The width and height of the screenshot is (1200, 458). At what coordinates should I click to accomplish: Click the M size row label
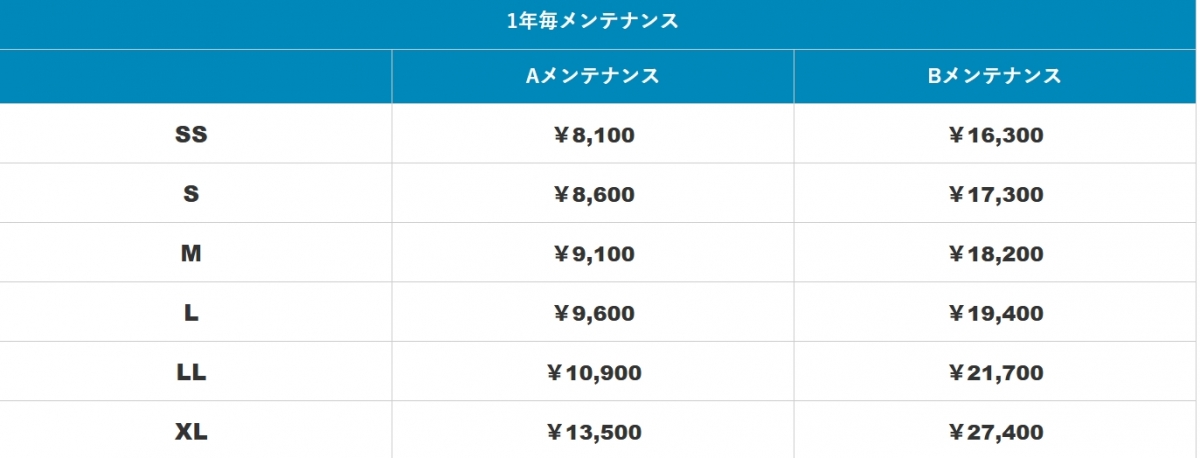click(x=191, y=254)
